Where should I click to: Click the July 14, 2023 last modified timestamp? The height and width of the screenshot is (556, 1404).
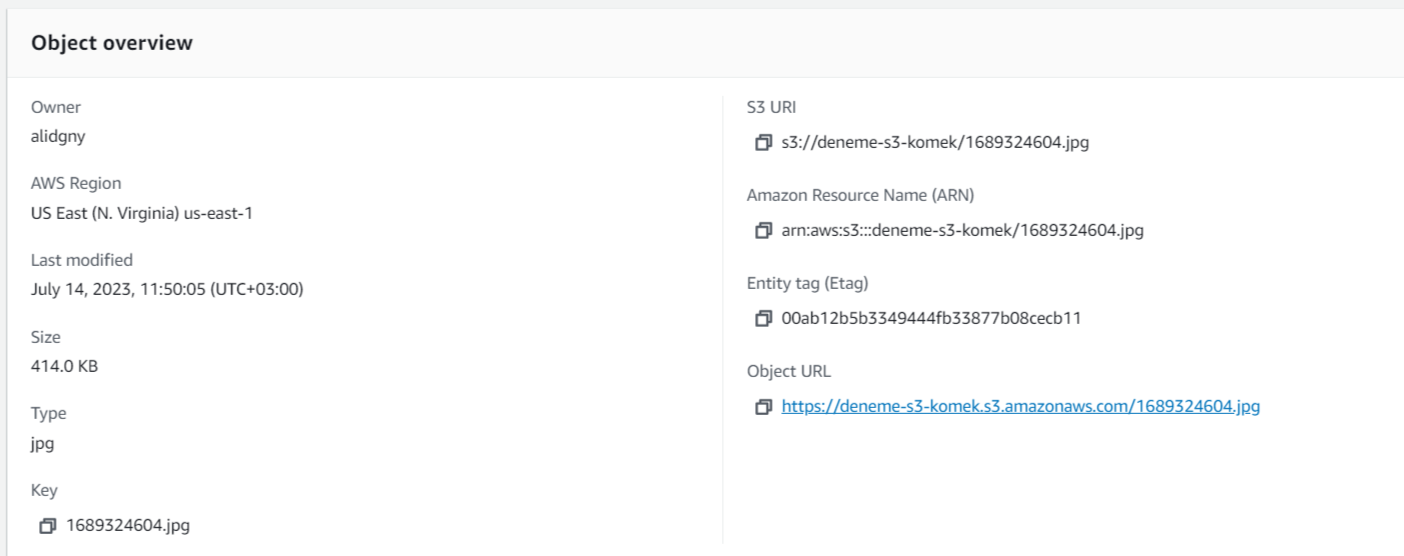[x=167, y=289]
